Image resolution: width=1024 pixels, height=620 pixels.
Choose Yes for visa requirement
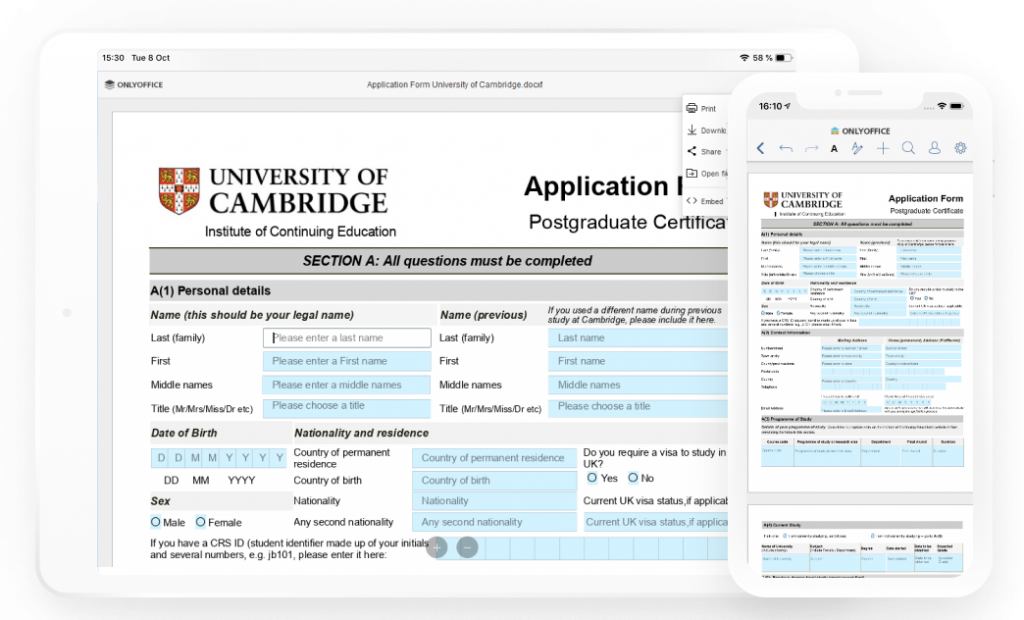coord(592,478)
